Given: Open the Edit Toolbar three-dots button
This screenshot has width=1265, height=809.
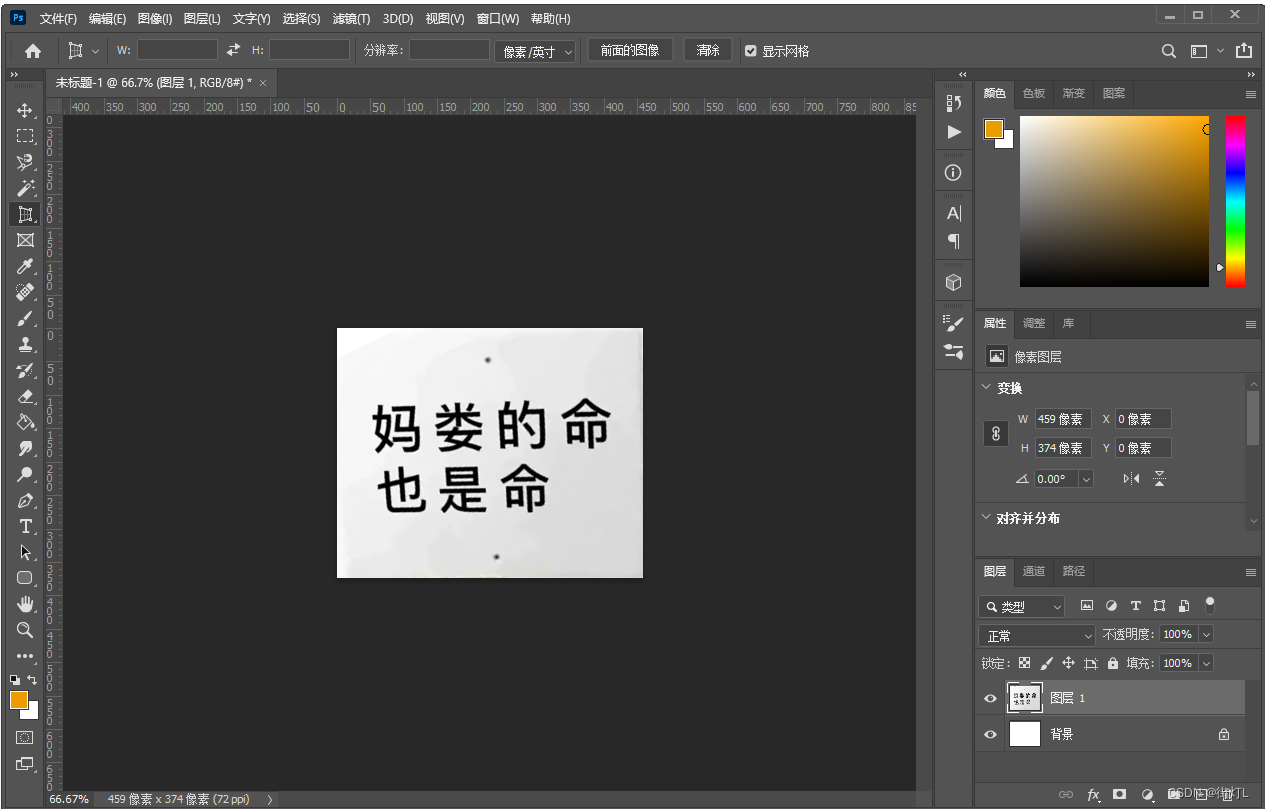Looking at the screenshot, I should 25,656.
